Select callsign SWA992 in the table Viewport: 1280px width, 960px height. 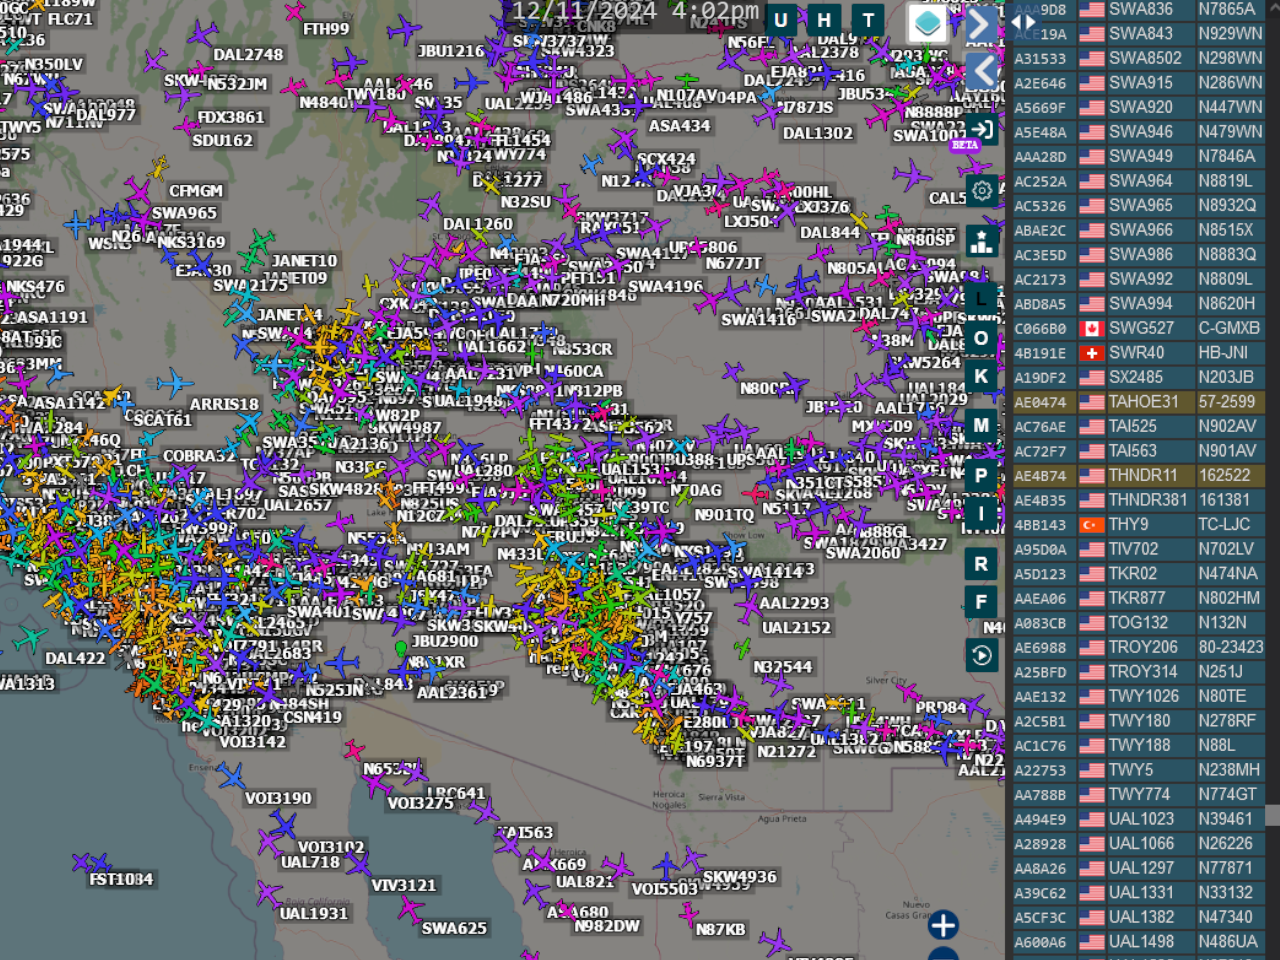tap(1141, 279)
